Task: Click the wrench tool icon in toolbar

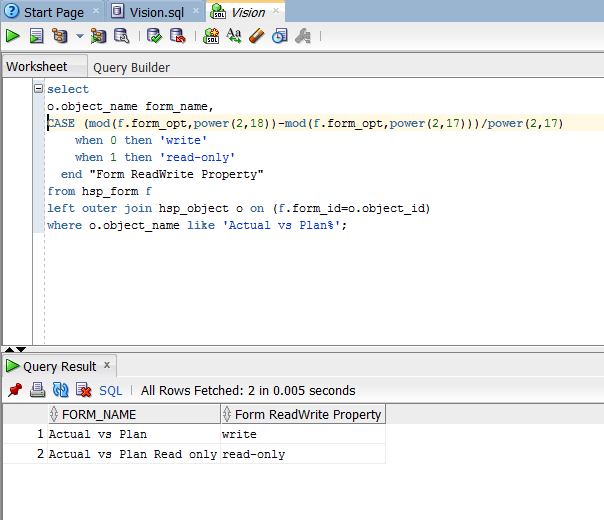Action: 303,36
